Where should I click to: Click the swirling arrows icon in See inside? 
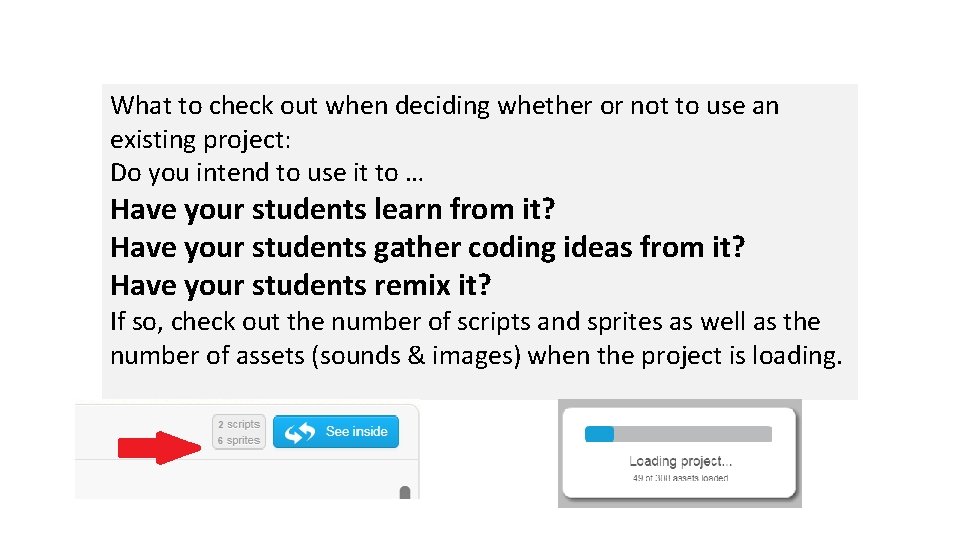(x=300, y=432)
